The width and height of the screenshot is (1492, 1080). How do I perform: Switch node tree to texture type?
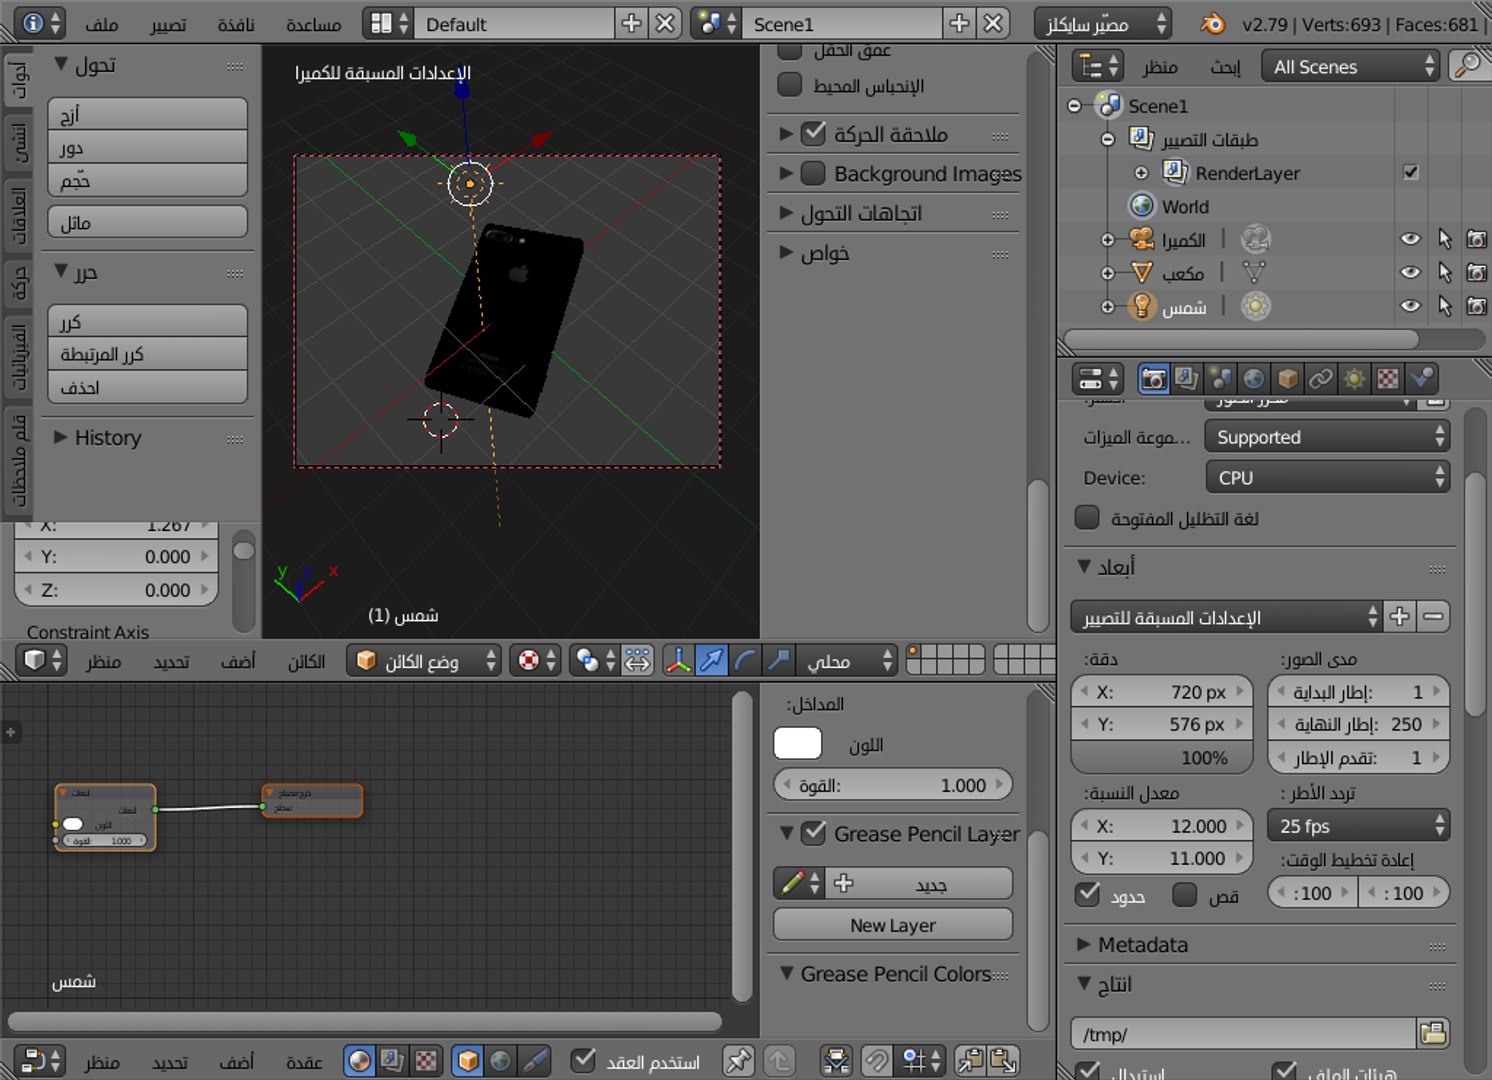click(426, 1060)
